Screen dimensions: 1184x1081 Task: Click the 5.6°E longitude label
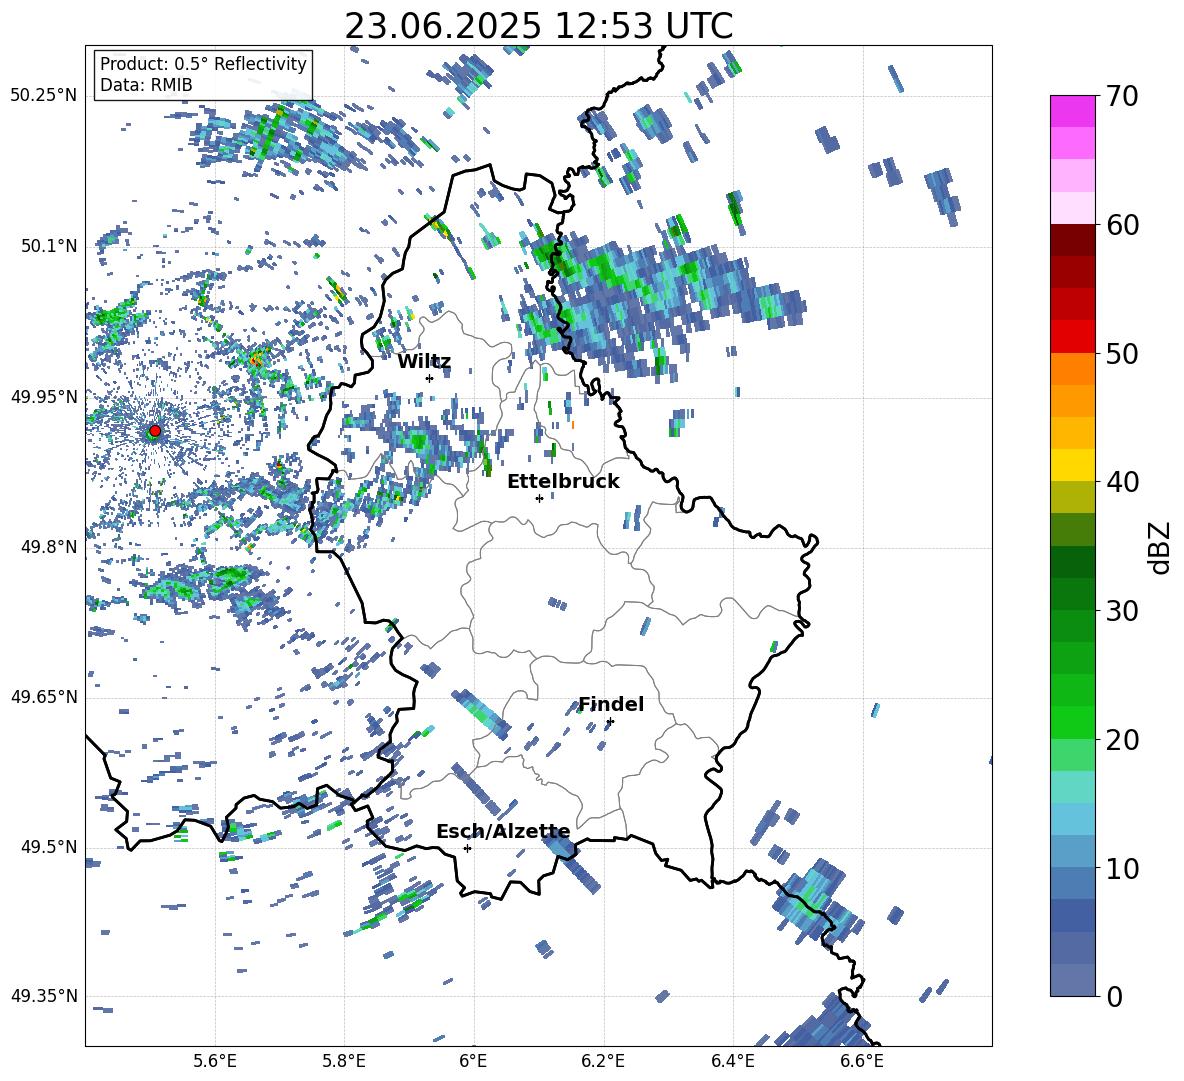point(215,1061)
